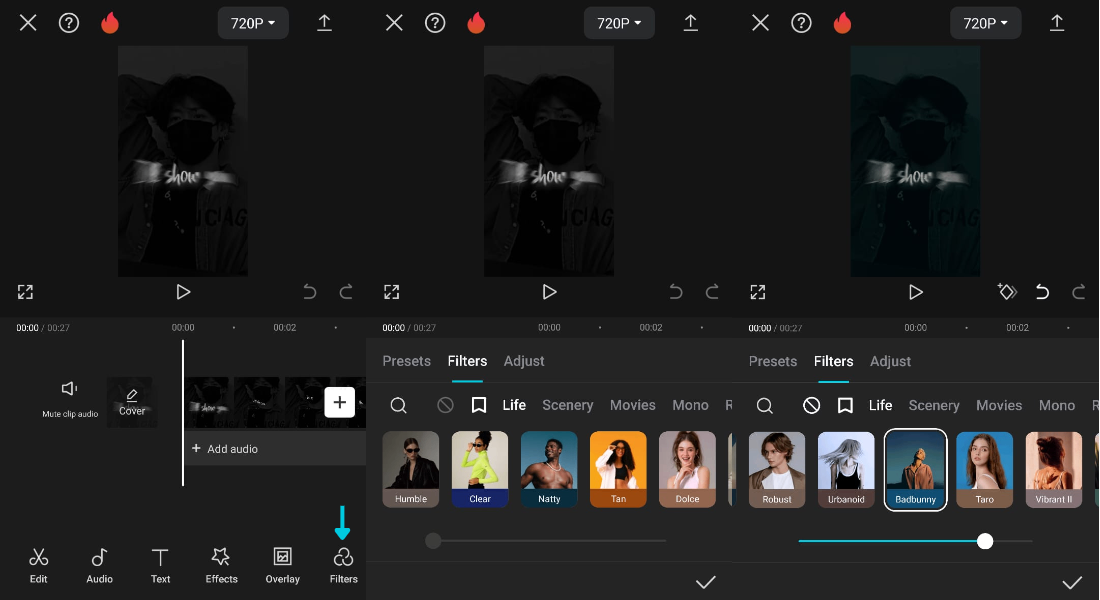Click the gray intensity slider in middle panel
Screen dimensions: 1100x600
546,540
